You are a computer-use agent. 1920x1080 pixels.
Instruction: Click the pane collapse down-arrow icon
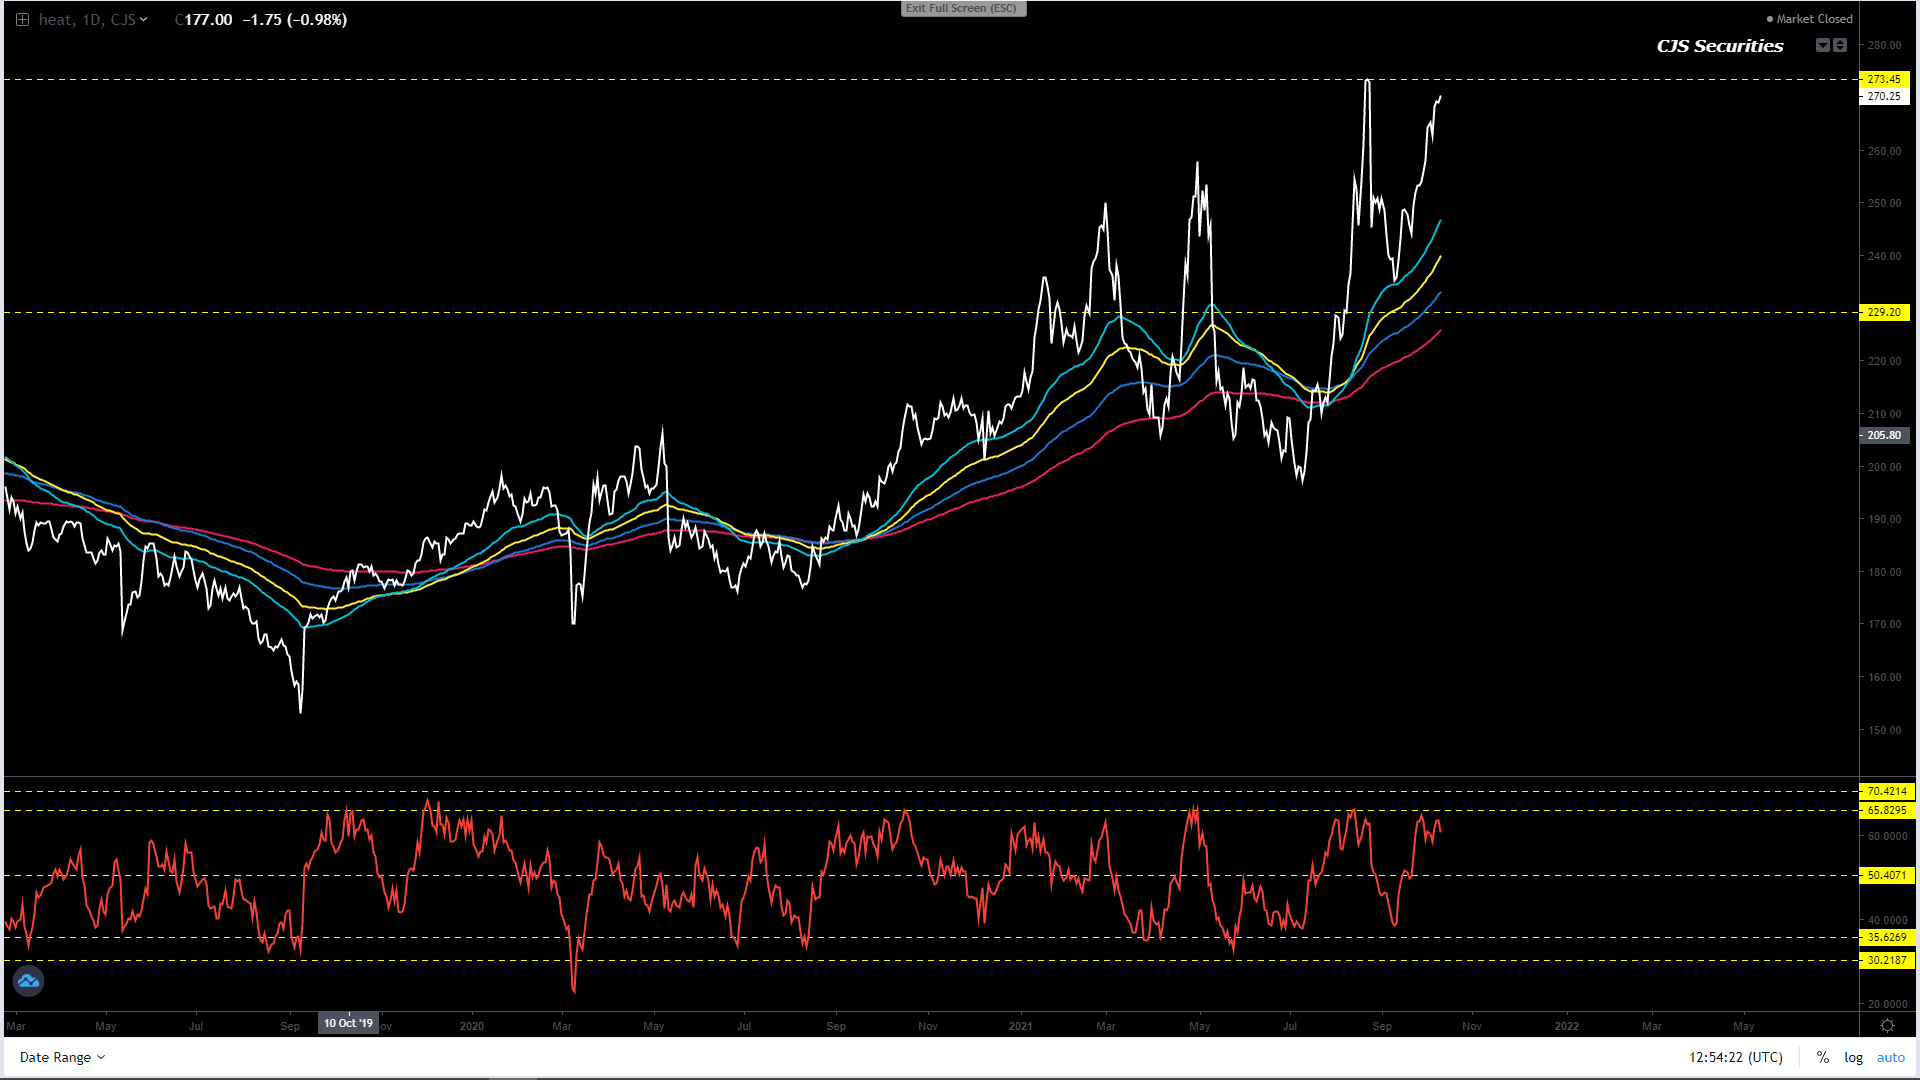(1822, 46)
